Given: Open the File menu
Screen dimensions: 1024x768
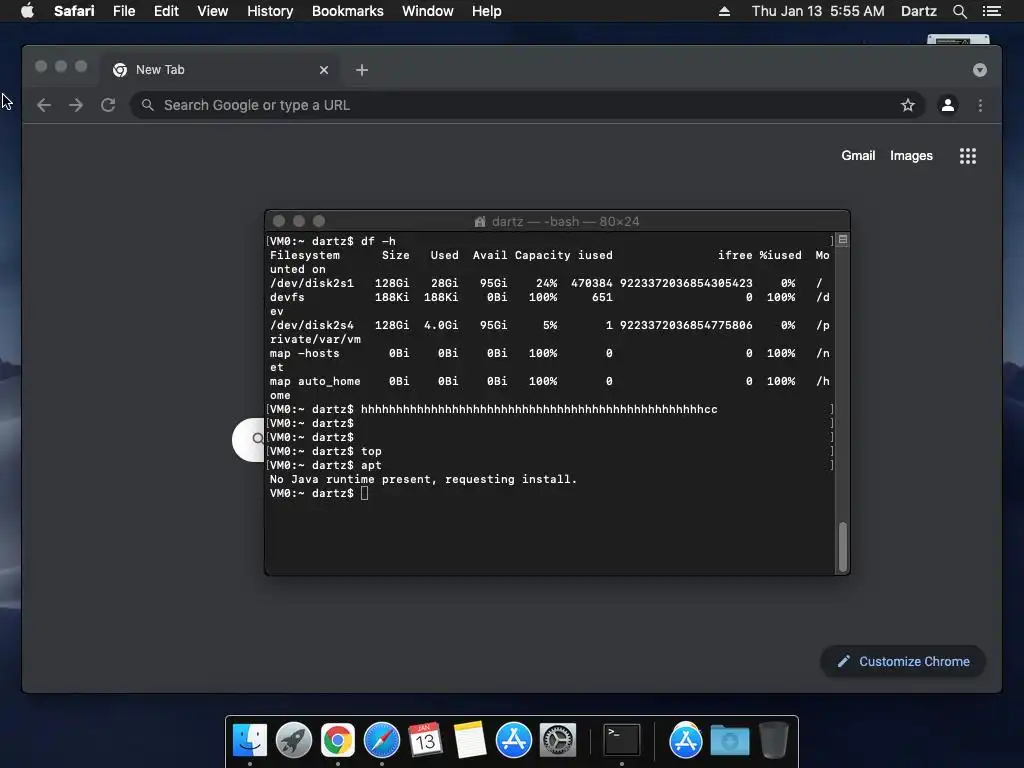Looking at the screenshot, I should click(123, 11).
